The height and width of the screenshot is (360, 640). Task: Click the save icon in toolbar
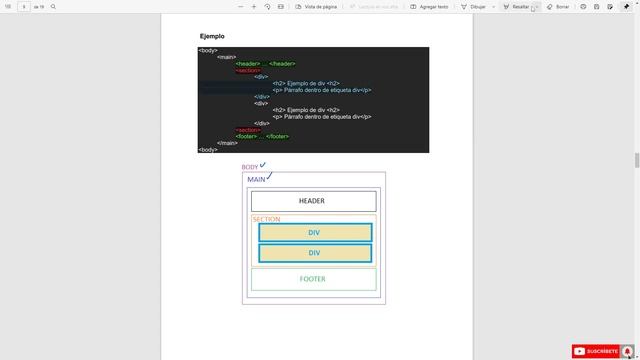[x=597, y=7]
